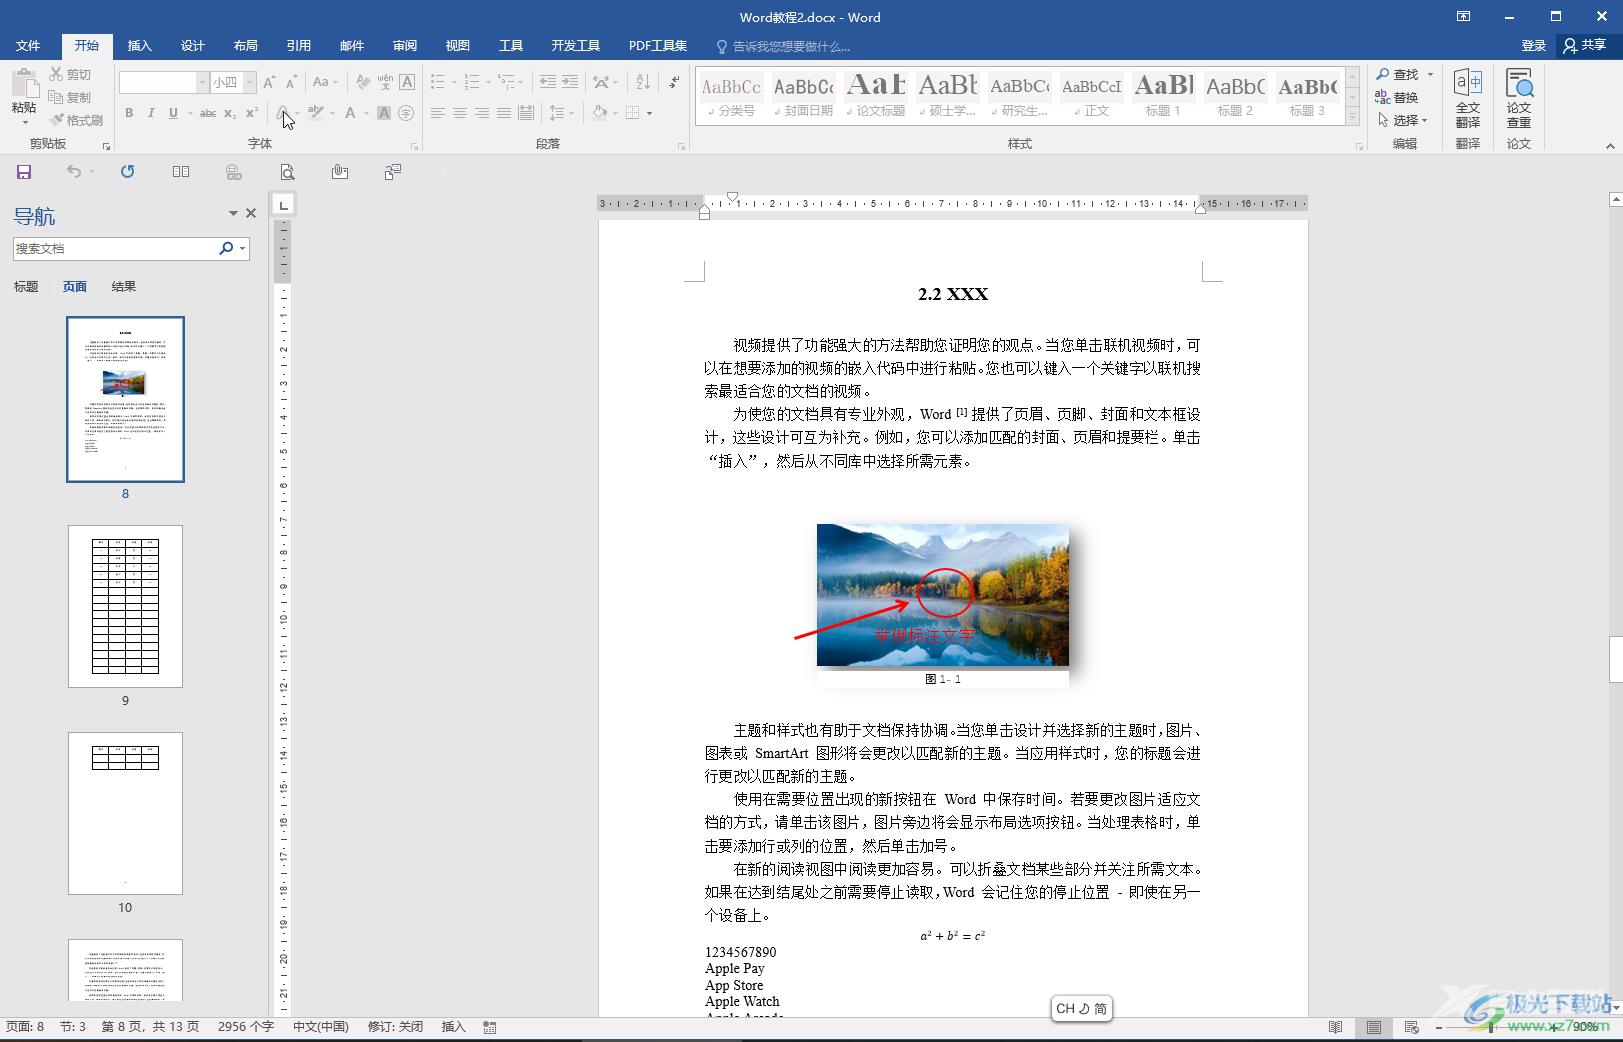Viewport: 1623px width, 1042px height.
Task: Align paragraph text to the right
Action: (x=482, y=113)
